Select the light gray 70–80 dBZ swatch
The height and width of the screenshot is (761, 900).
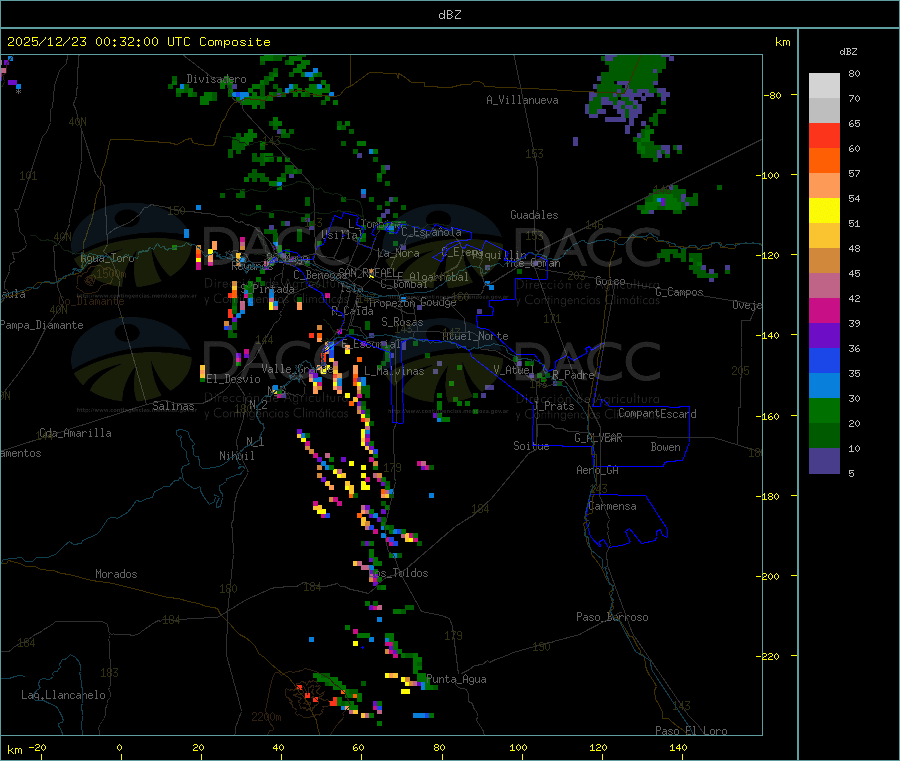[824, 86]
